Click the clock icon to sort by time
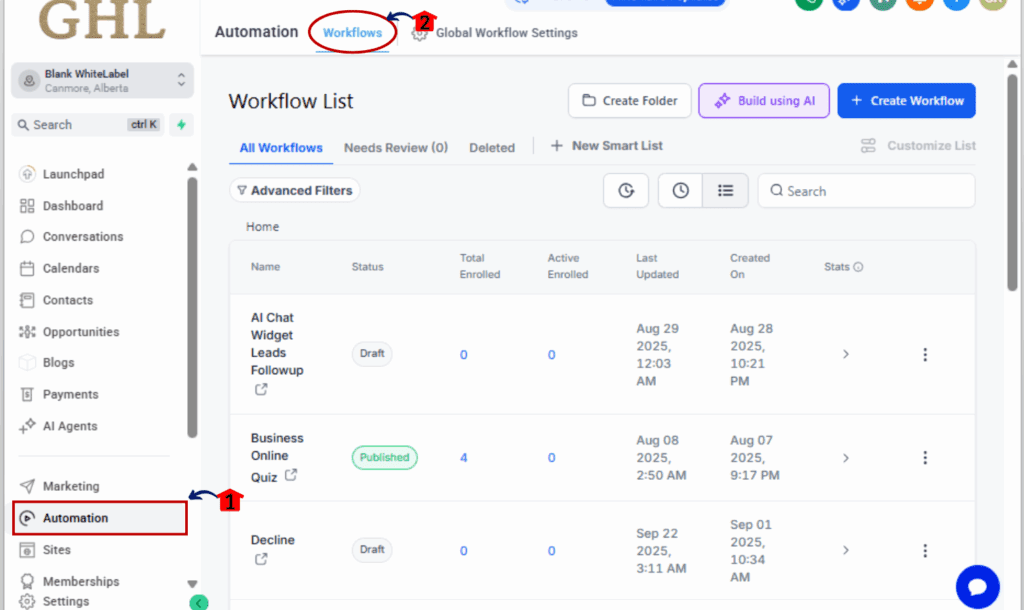This screenshot has width=1024, height=610. coord(680,190)
